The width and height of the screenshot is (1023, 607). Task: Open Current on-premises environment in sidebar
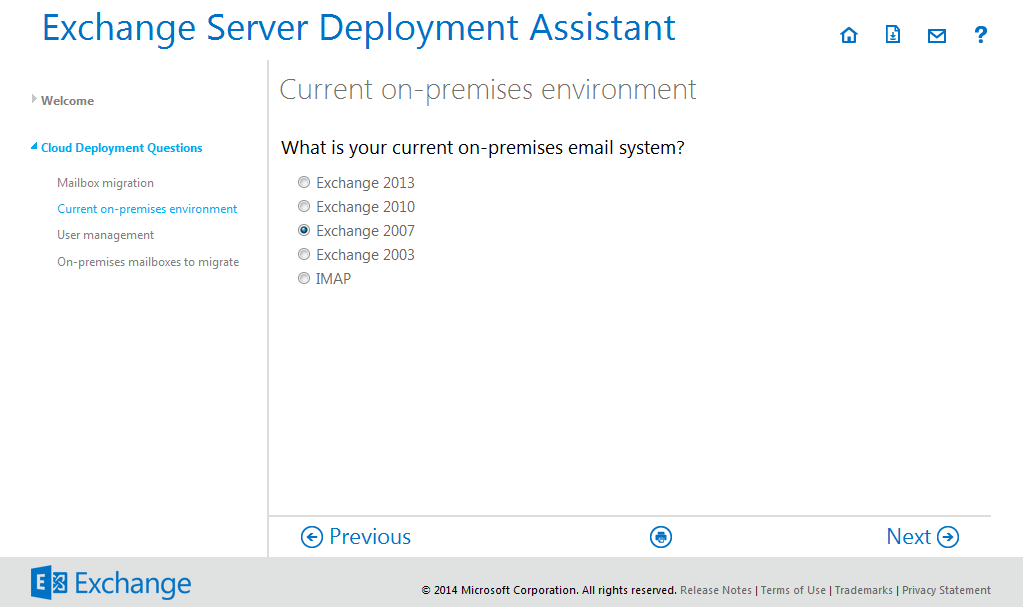point(147,209)
